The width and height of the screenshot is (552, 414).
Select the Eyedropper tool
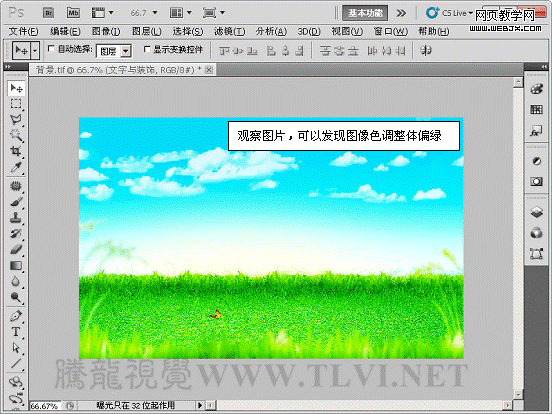(16, 167)
